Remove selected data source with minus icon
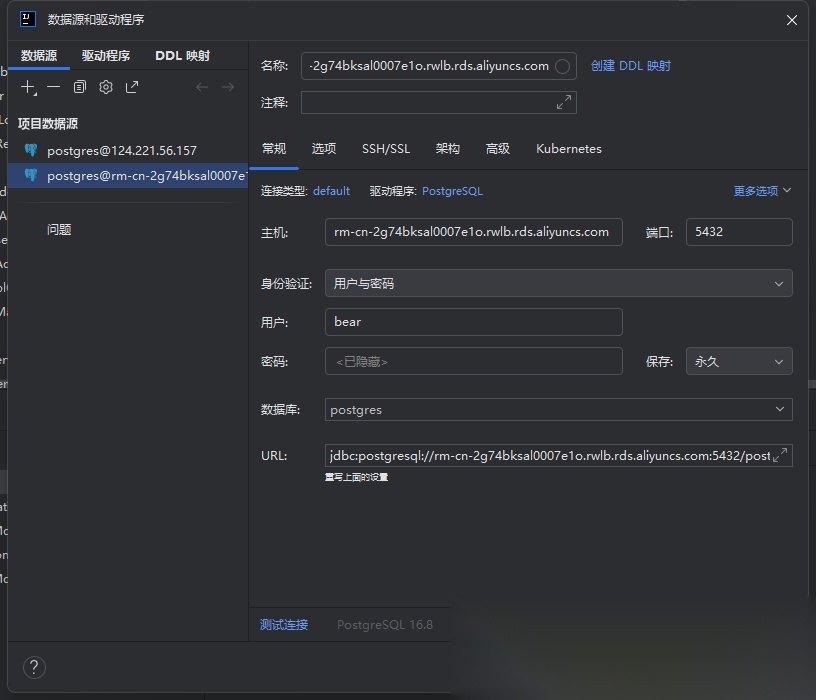 pyautogui.click(x=54, y=87)
